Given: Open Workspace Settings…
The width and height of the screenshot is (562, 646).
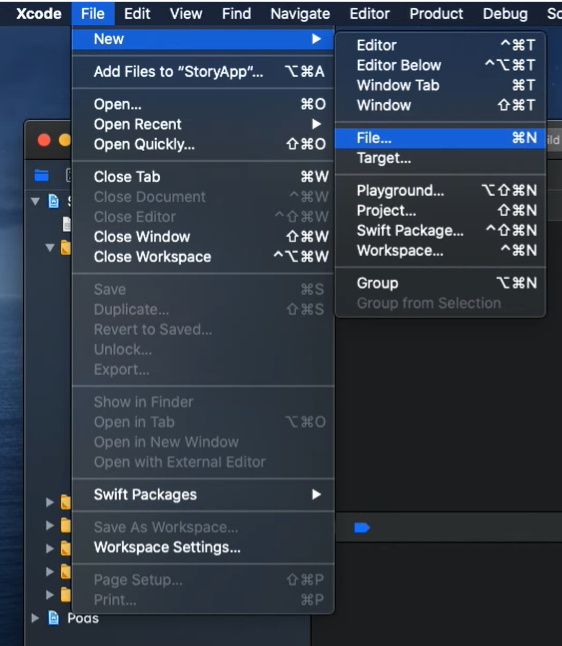Looking at the screenshot, I should (203, 547).
